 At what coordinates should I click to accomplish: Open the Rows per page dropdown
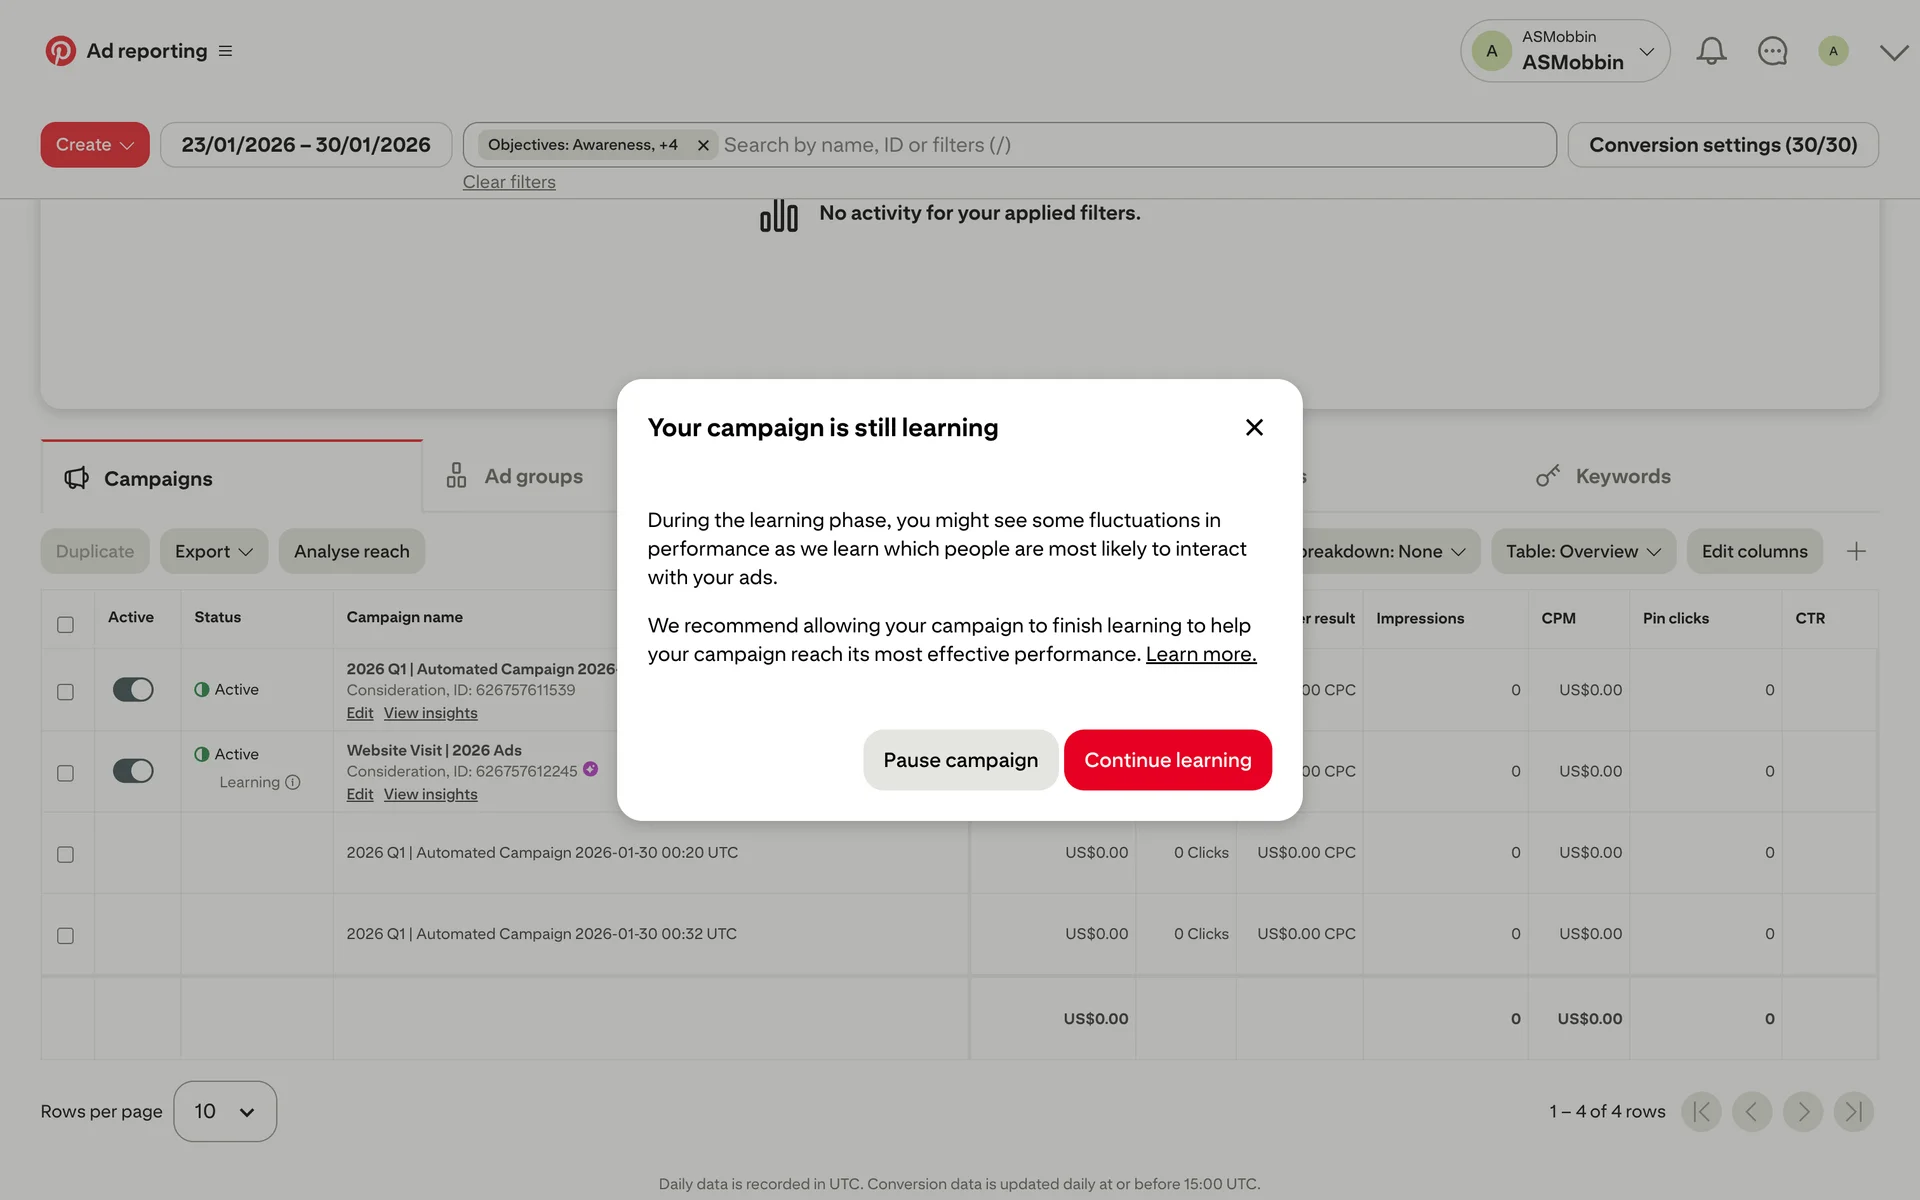[225, 1111]
